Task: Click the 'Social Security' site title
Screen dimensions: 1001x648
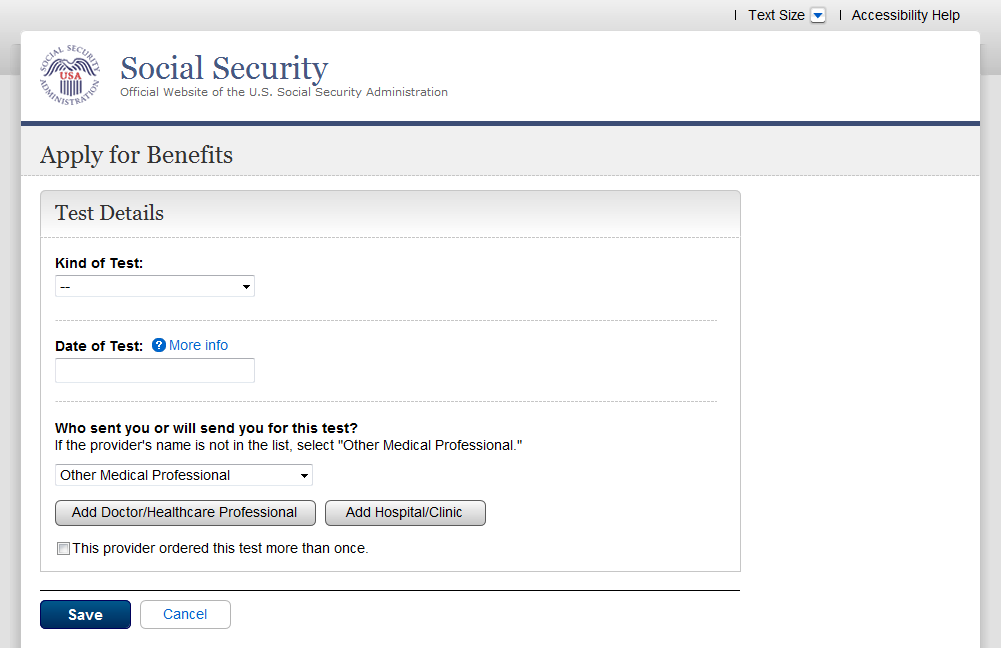Action: [x=224, y=68]
